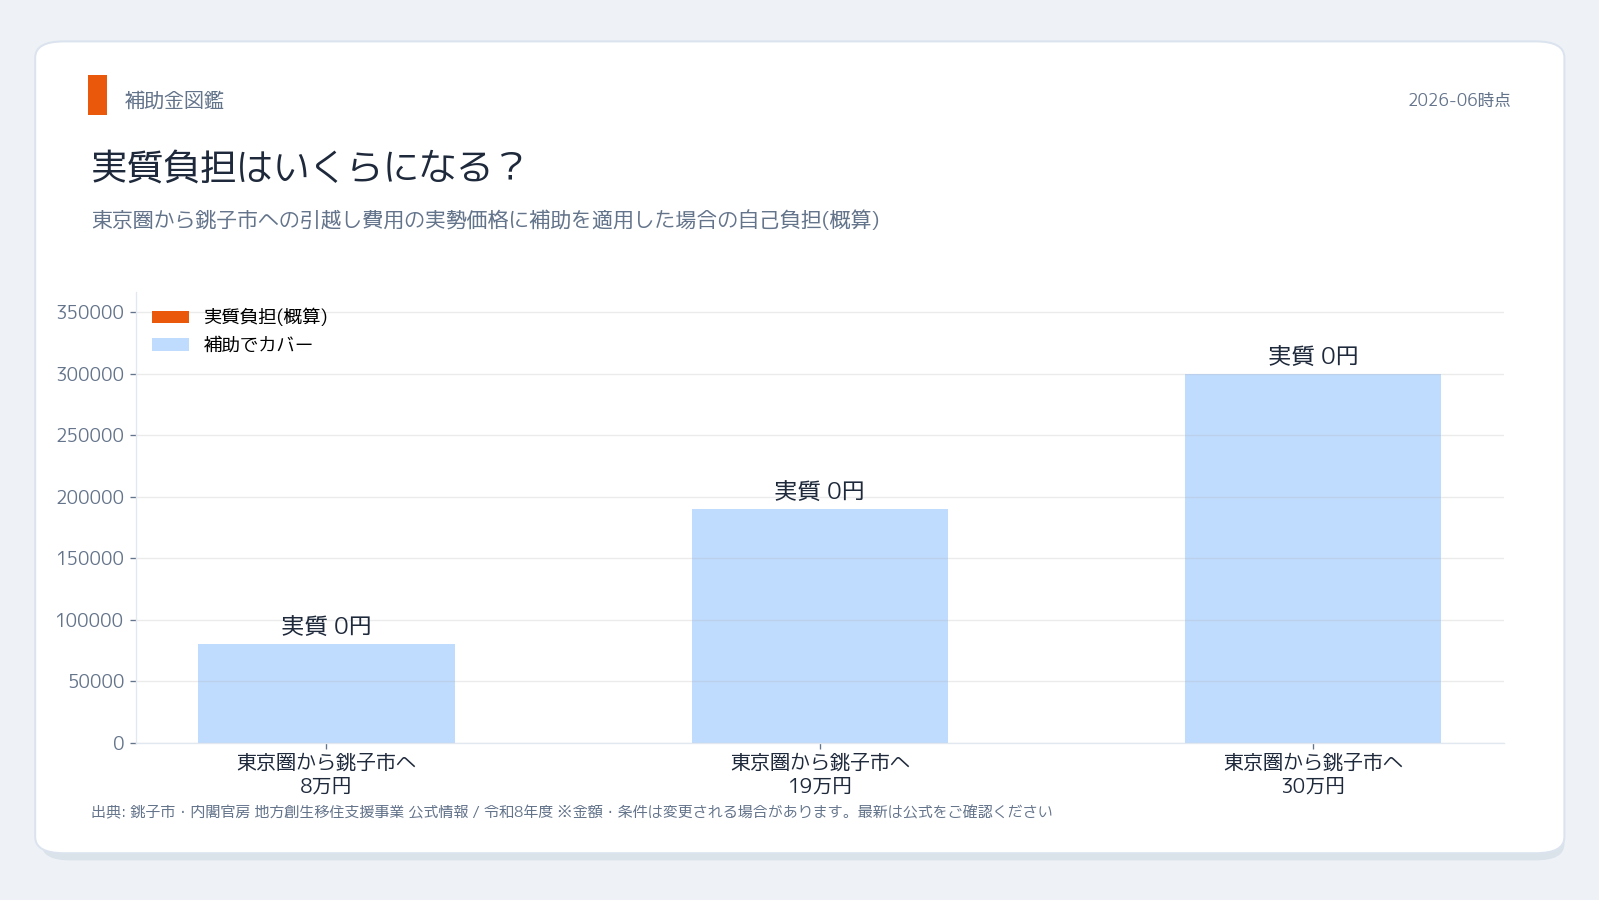Click the 2026-06時点 date label

coord(1459,100)
